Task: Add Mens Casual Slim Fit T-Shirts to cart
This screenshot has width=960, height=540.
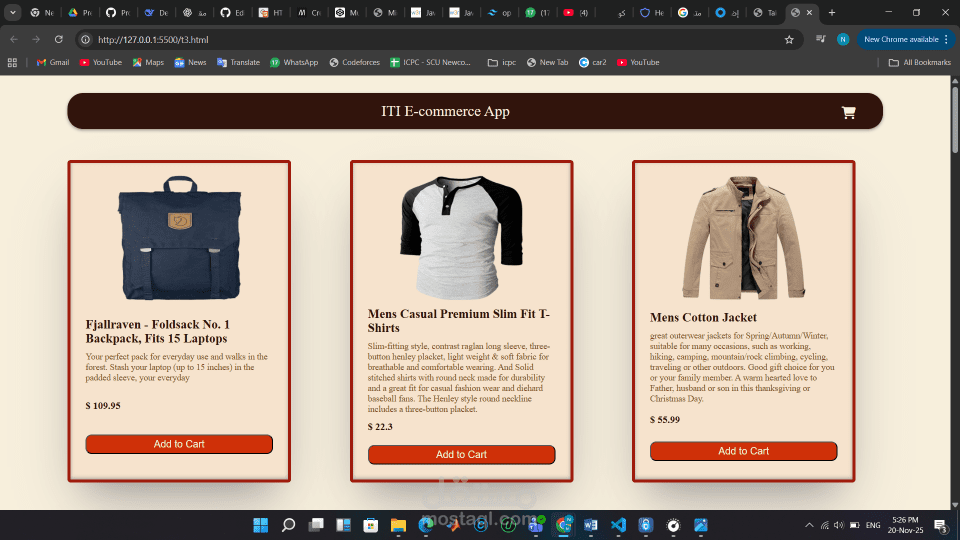Action: (x=461, y=454)
